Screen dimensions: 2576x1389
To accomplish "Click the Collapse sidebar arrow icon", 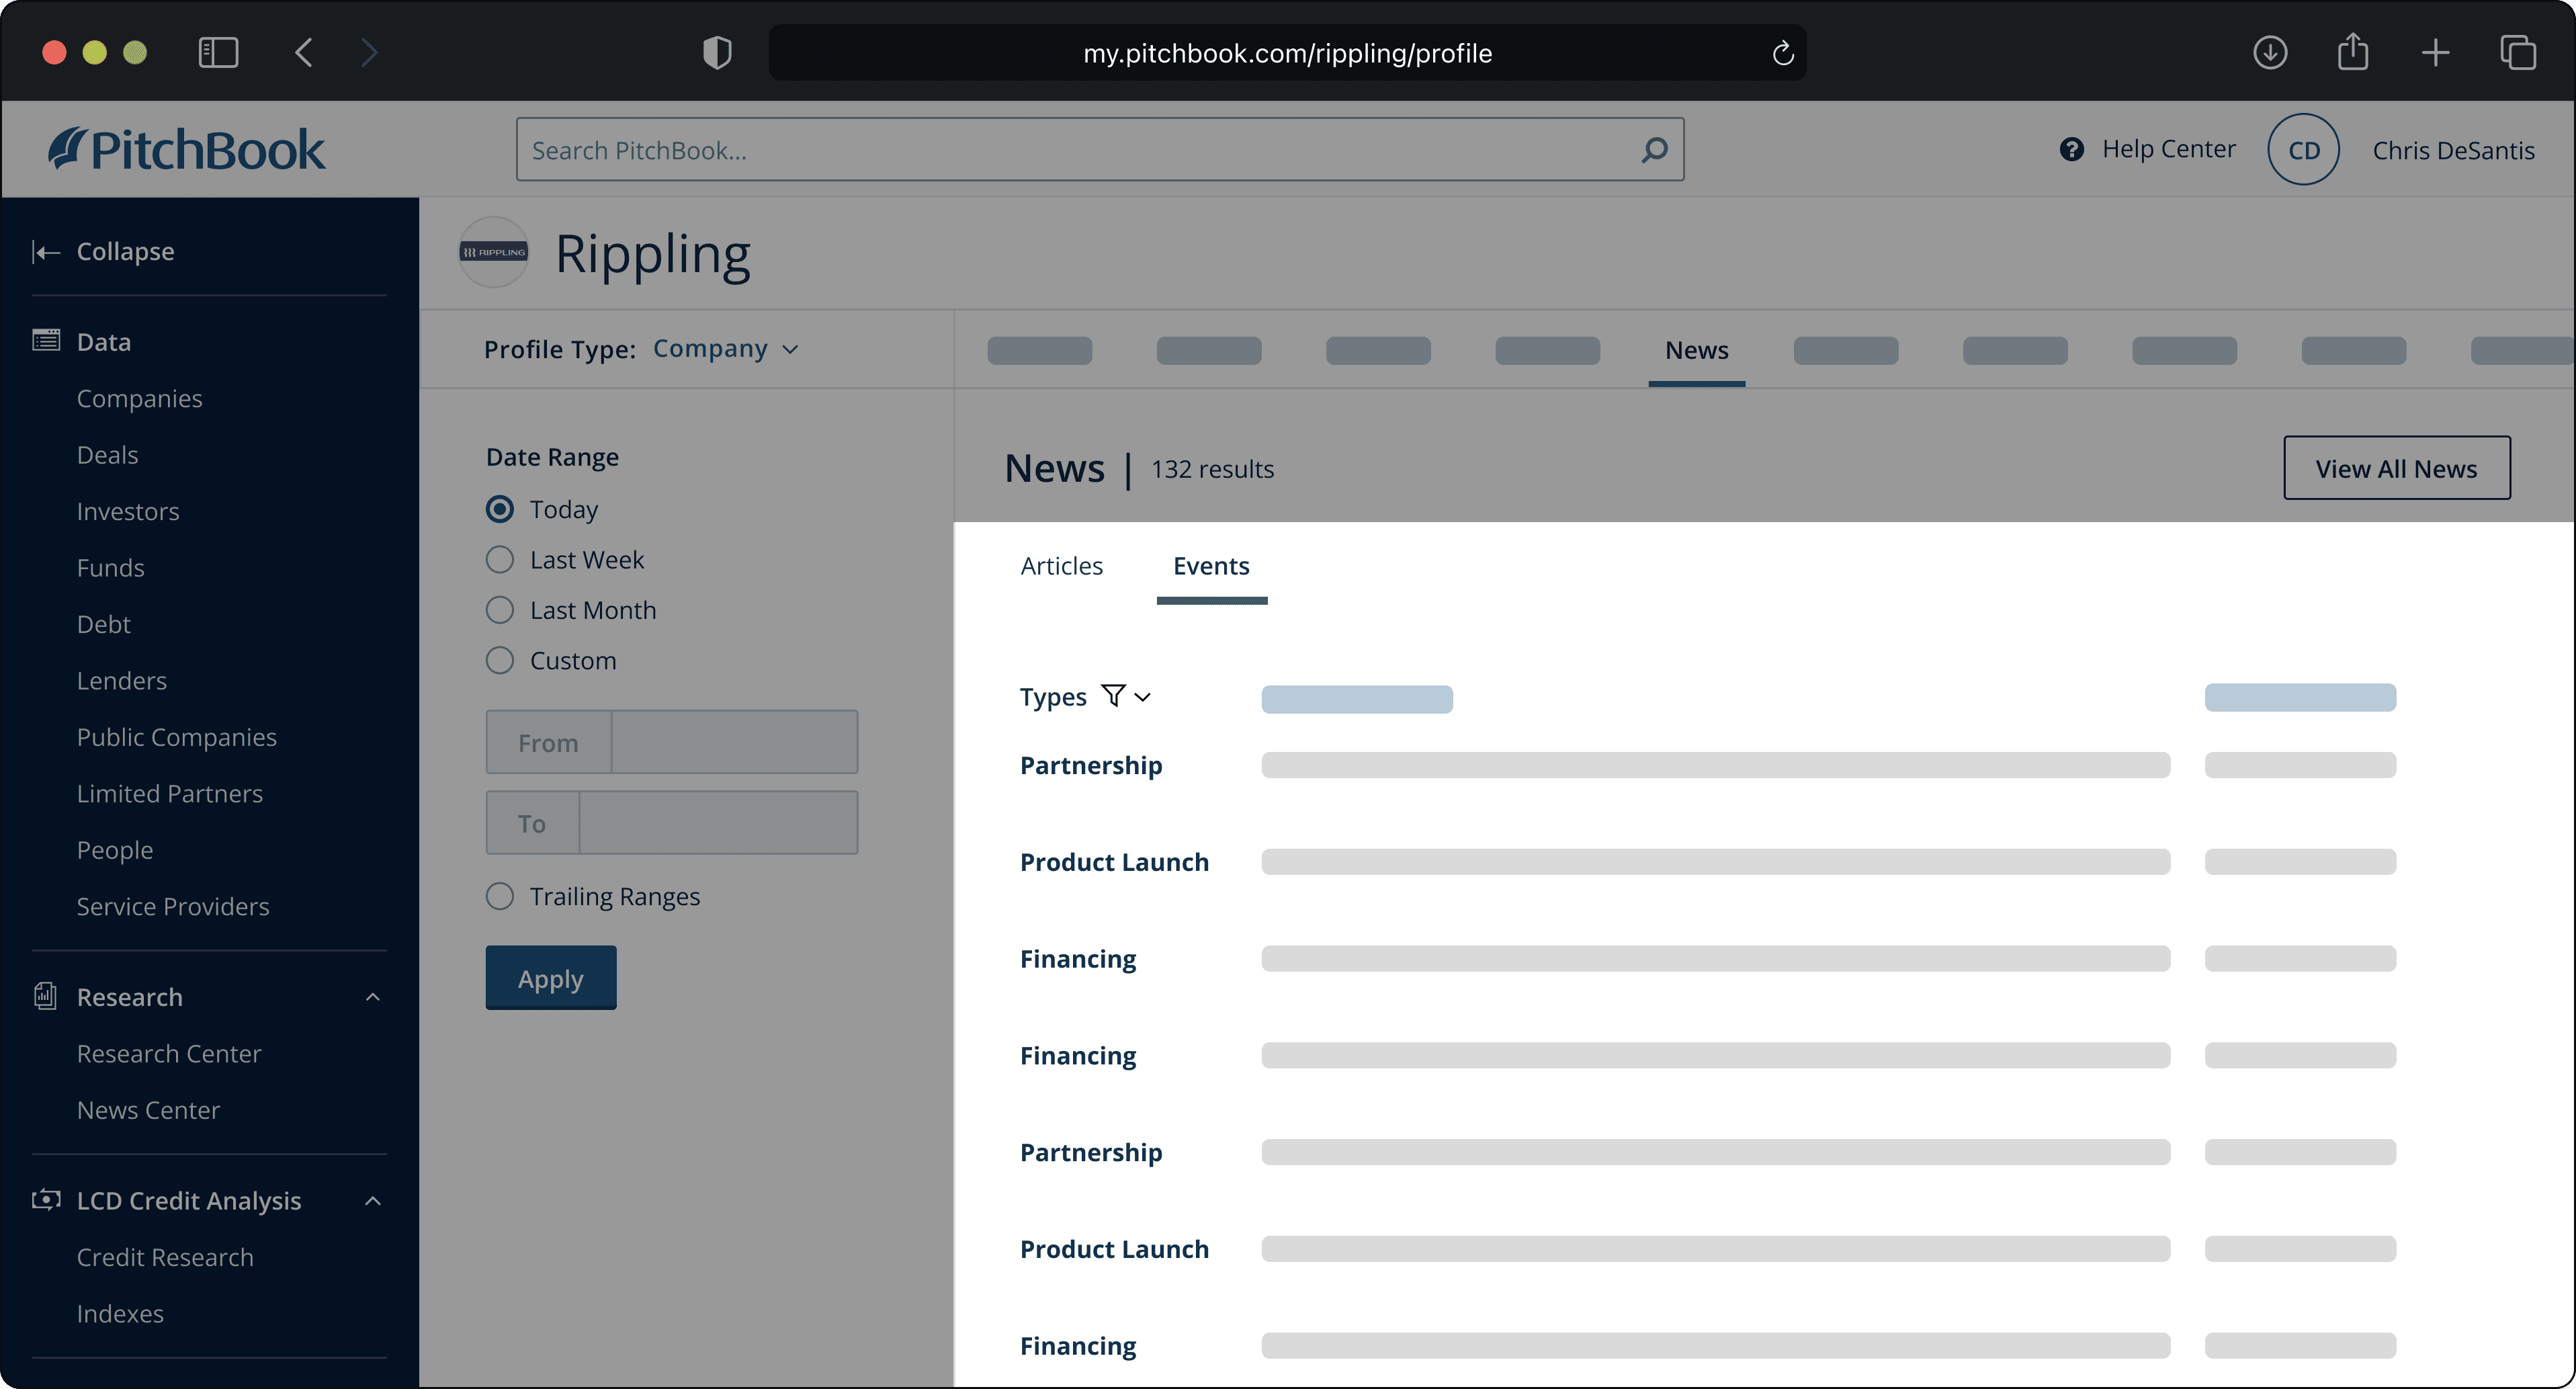I will tap(46, 251).
